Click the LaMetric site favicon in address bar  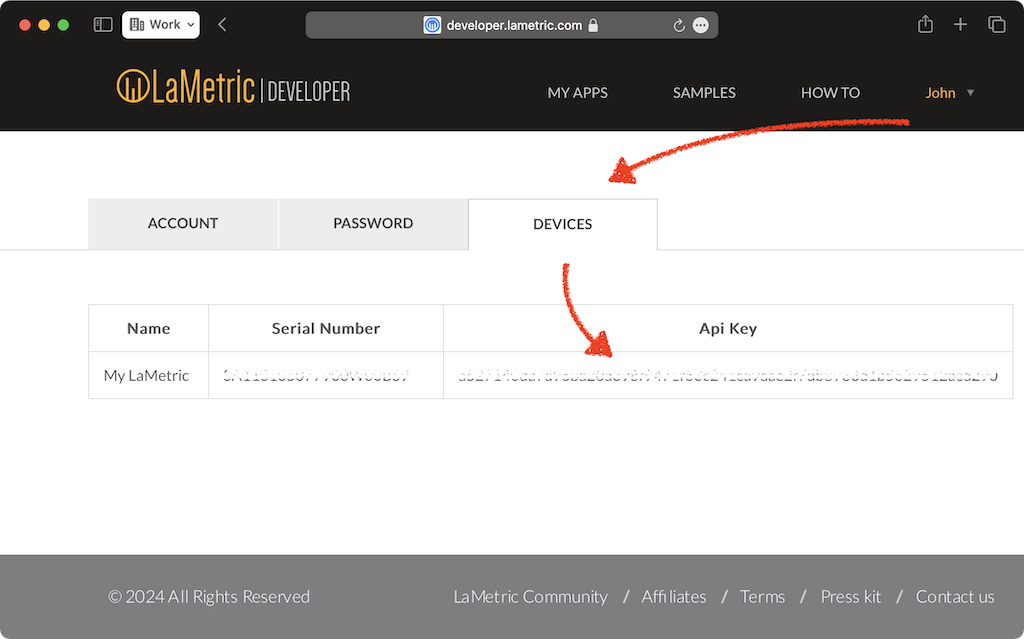[432, 25]
